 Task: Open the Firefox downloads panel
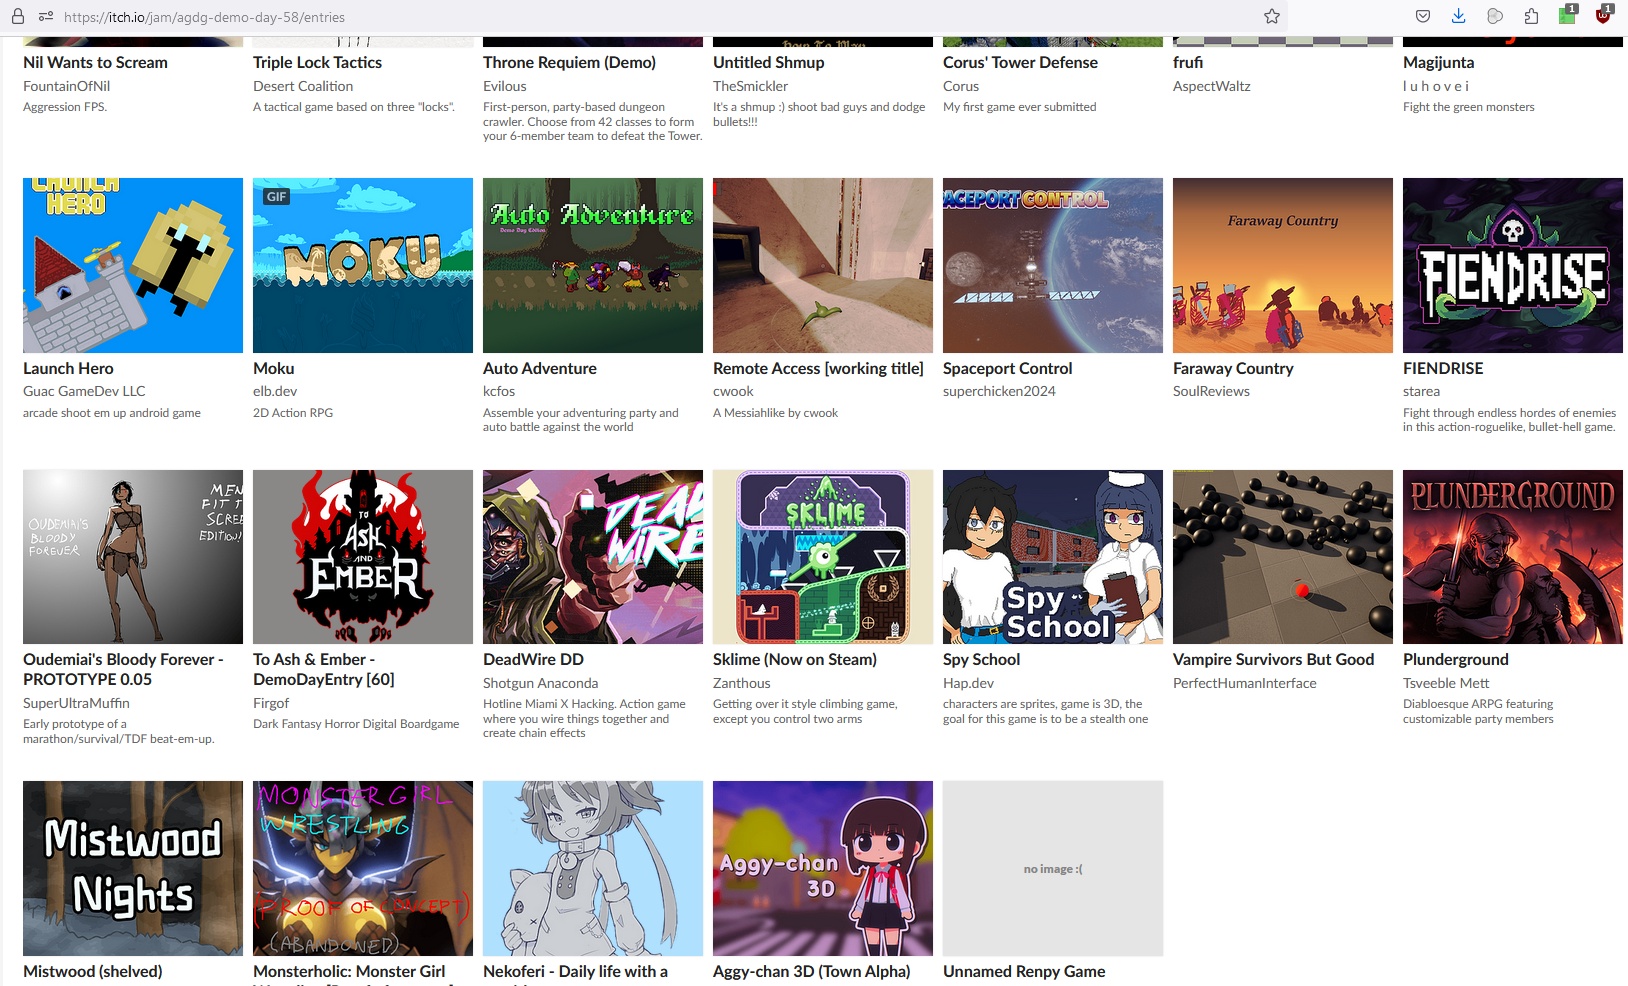click(x=1459, y=17)
